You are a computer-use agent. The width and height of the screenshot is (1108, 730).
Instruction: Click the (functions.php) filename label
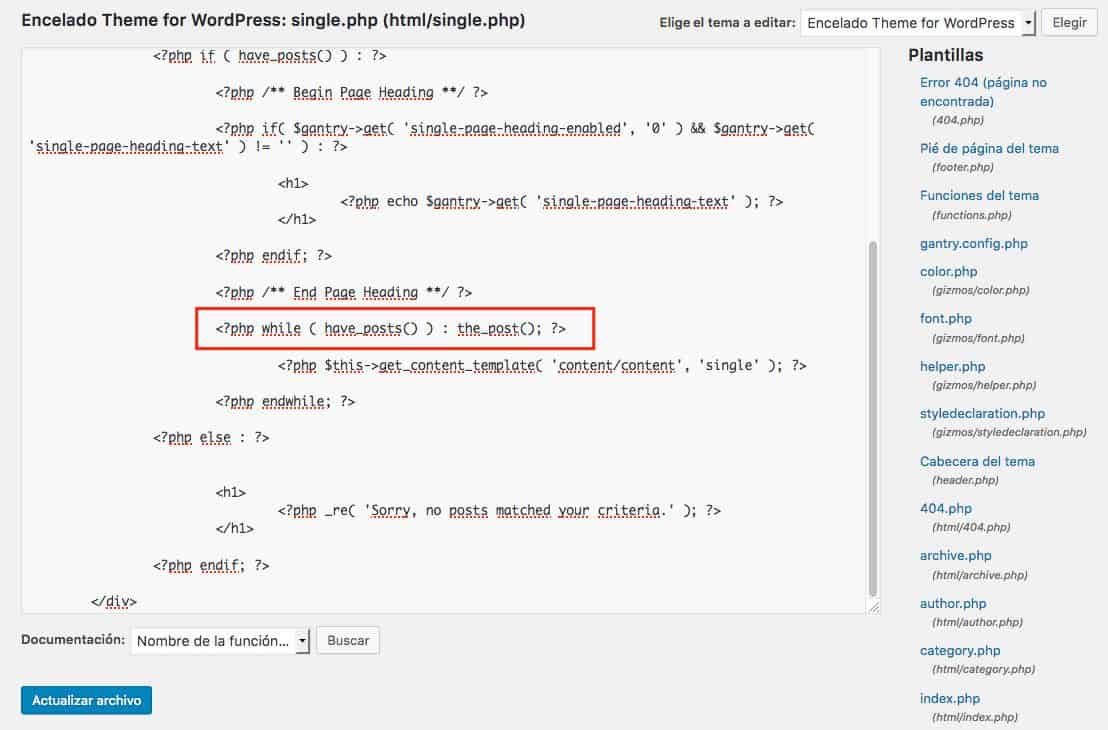[971, 215]
